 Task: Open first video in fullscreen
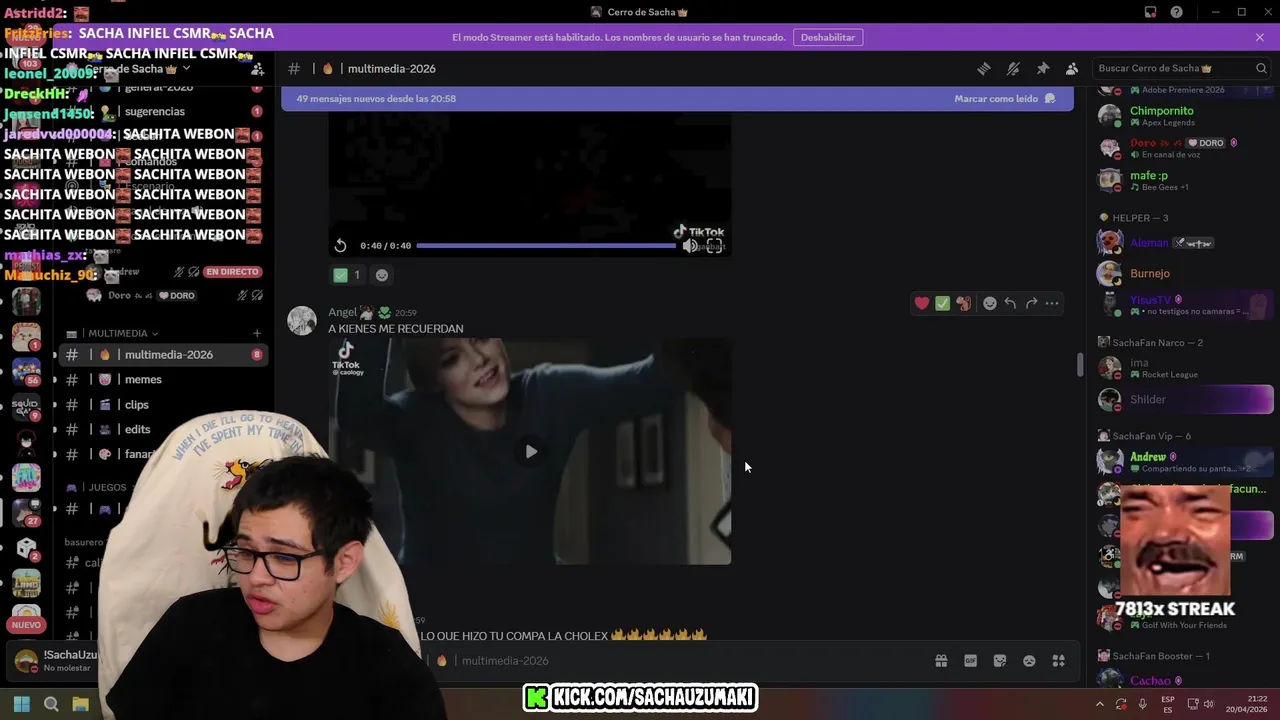pos(714,246)
